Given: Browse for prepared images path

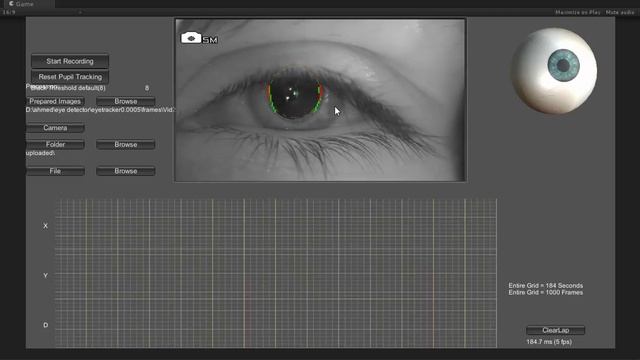Looking at the screenshot, I should [x=126, y=101].
